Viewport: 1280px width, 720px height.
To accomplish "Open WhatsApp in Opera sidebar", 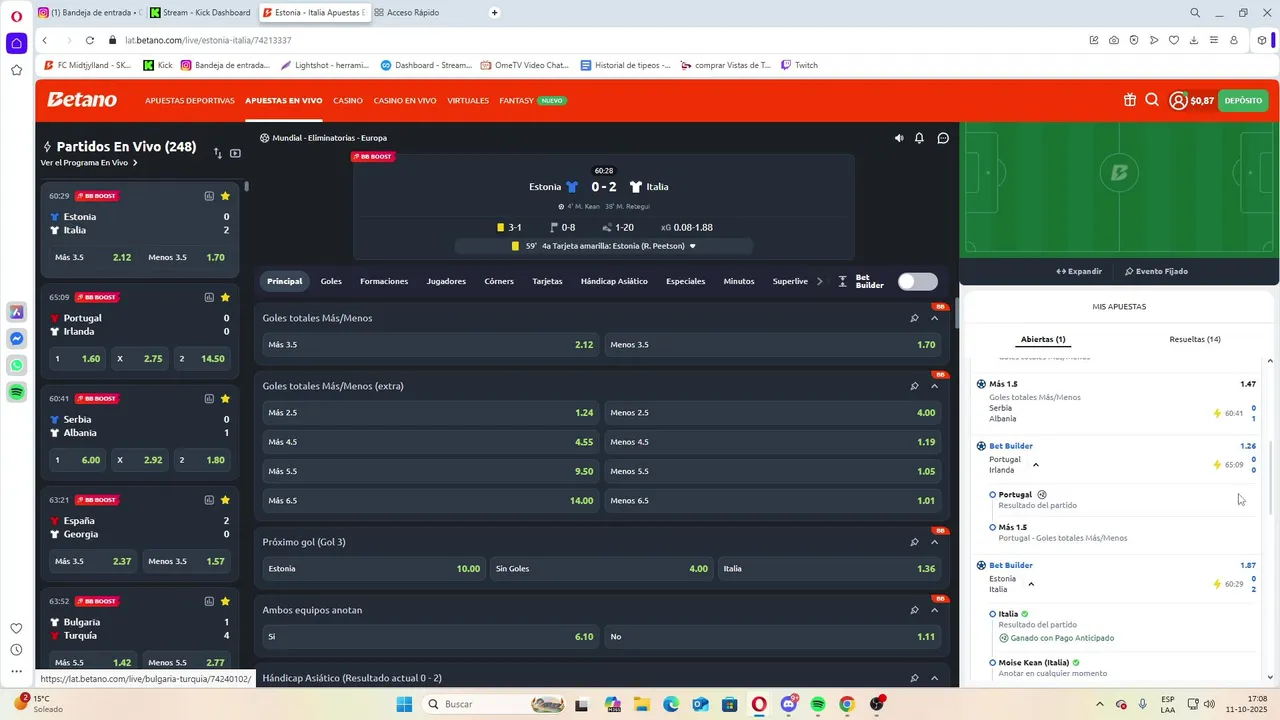I will (x=17, y=366).
